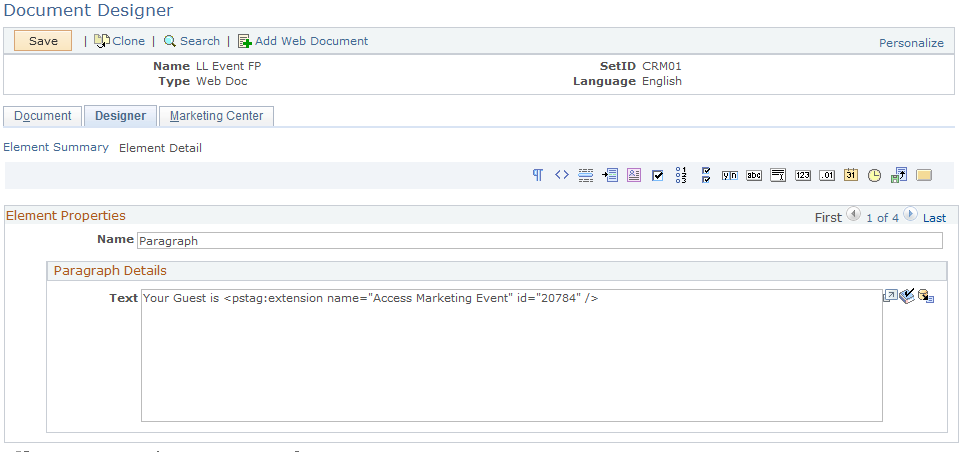This screenshot has height=452, width=968.
Task: Insert the abc text field element
Action: (754, 175)
